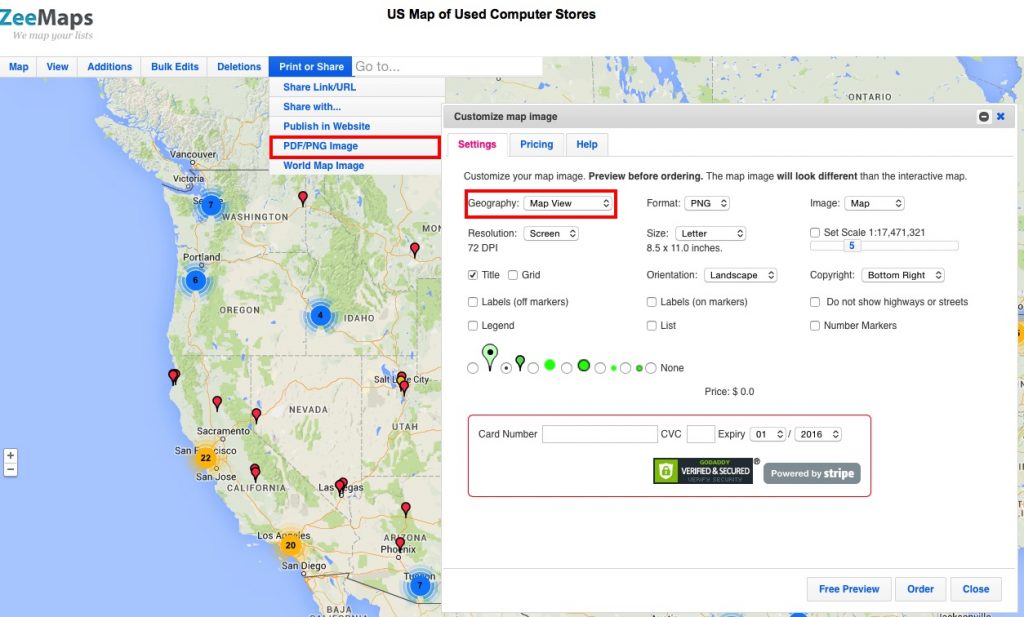
Task: Click the Free Preview button
Action: (x=848, y=589)
